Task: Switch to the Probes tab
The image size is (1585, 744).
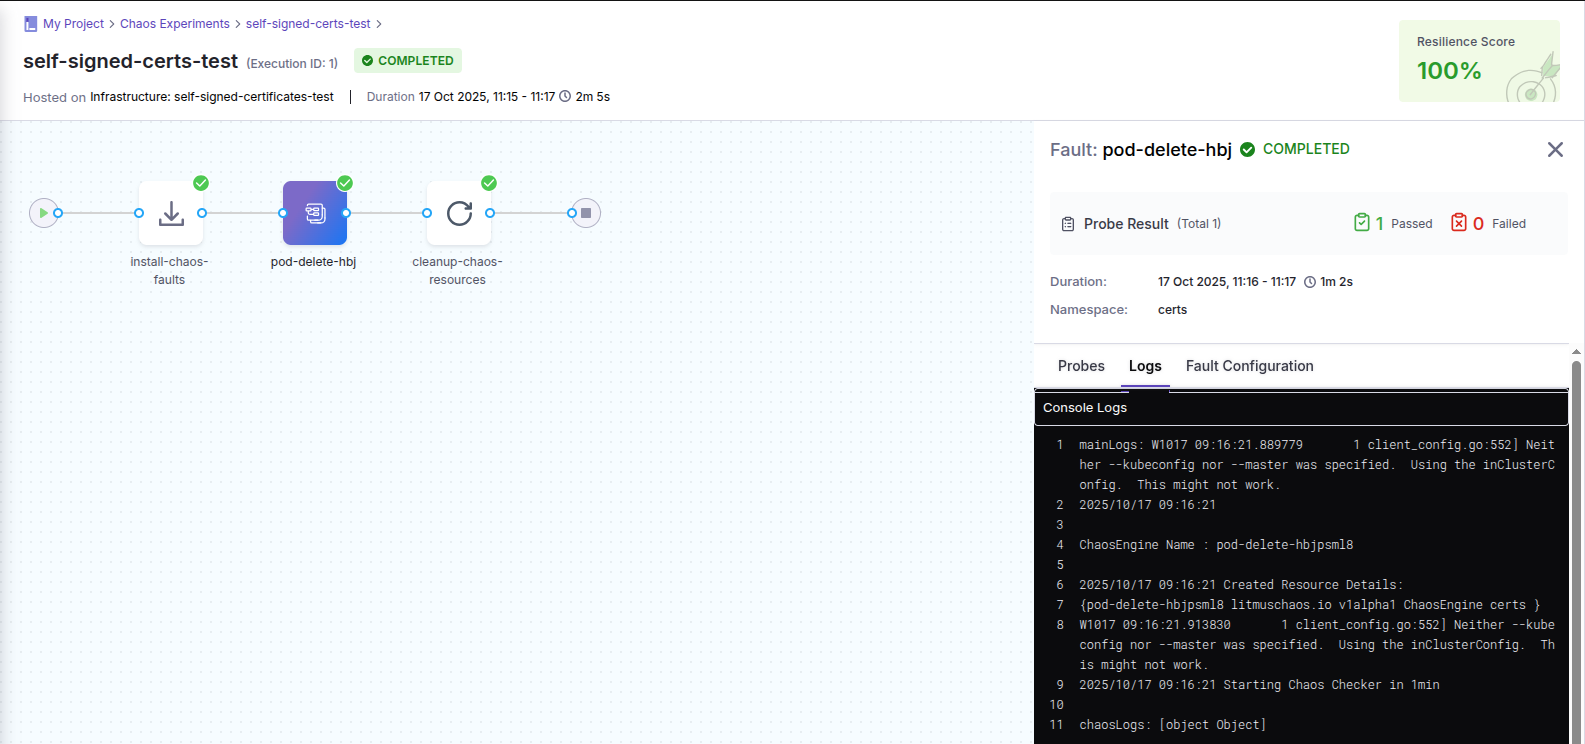Action: pyautogui.click(x=1081, y=366)
